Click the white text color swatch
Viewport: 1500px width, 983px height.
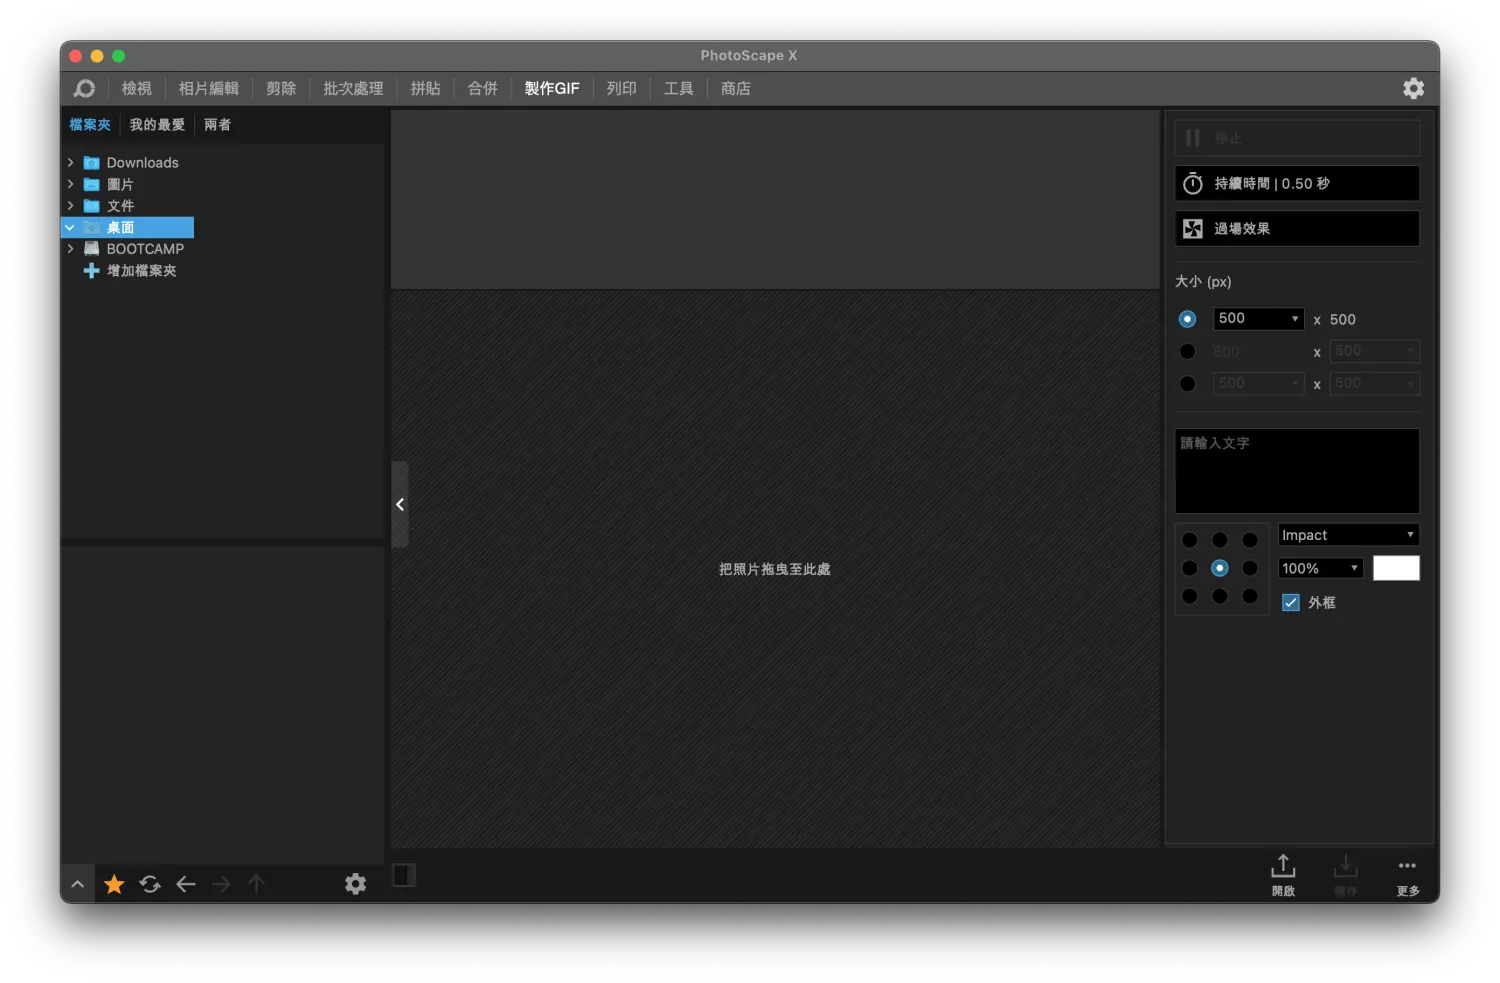tap(1396, 568)
